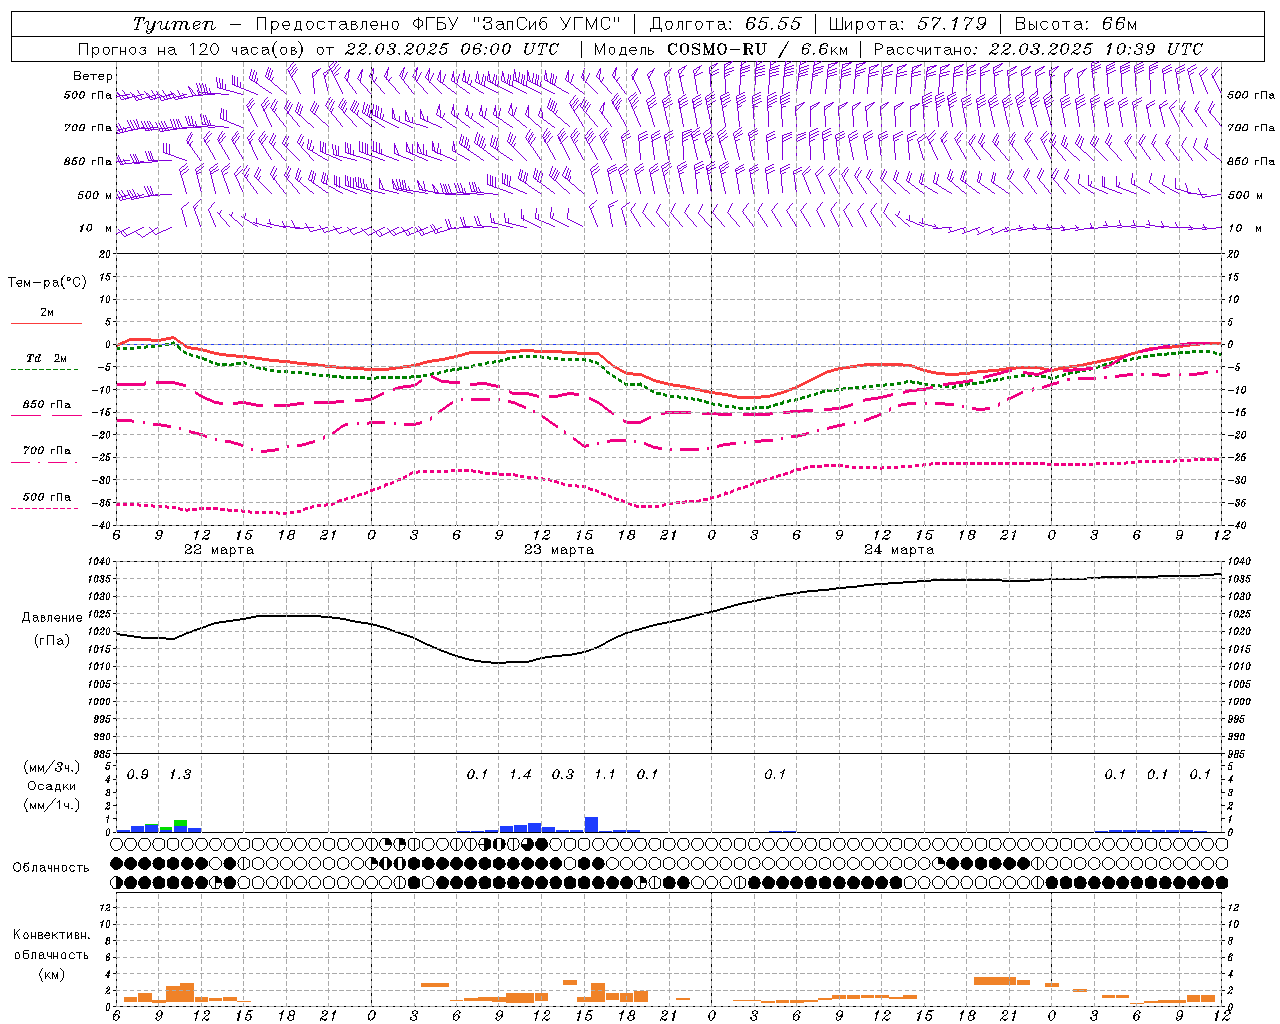Click 'Прогноз на 120 часа(ов)' forecast text
1280x1024 pixels.
(x=193, y=49)
